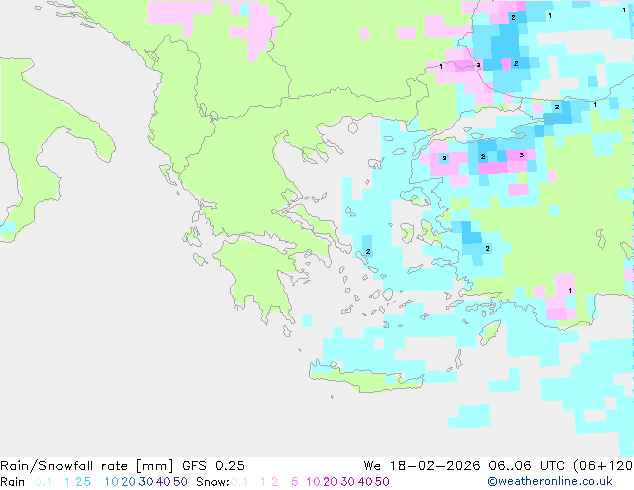Select the 20 value in the Snow legend

coord(330,482)
